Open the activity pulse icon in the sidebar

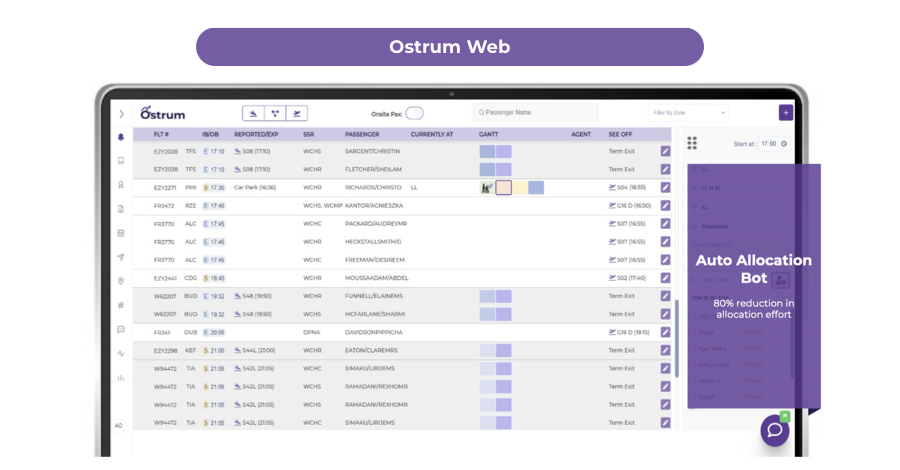(x=121, y=354)
